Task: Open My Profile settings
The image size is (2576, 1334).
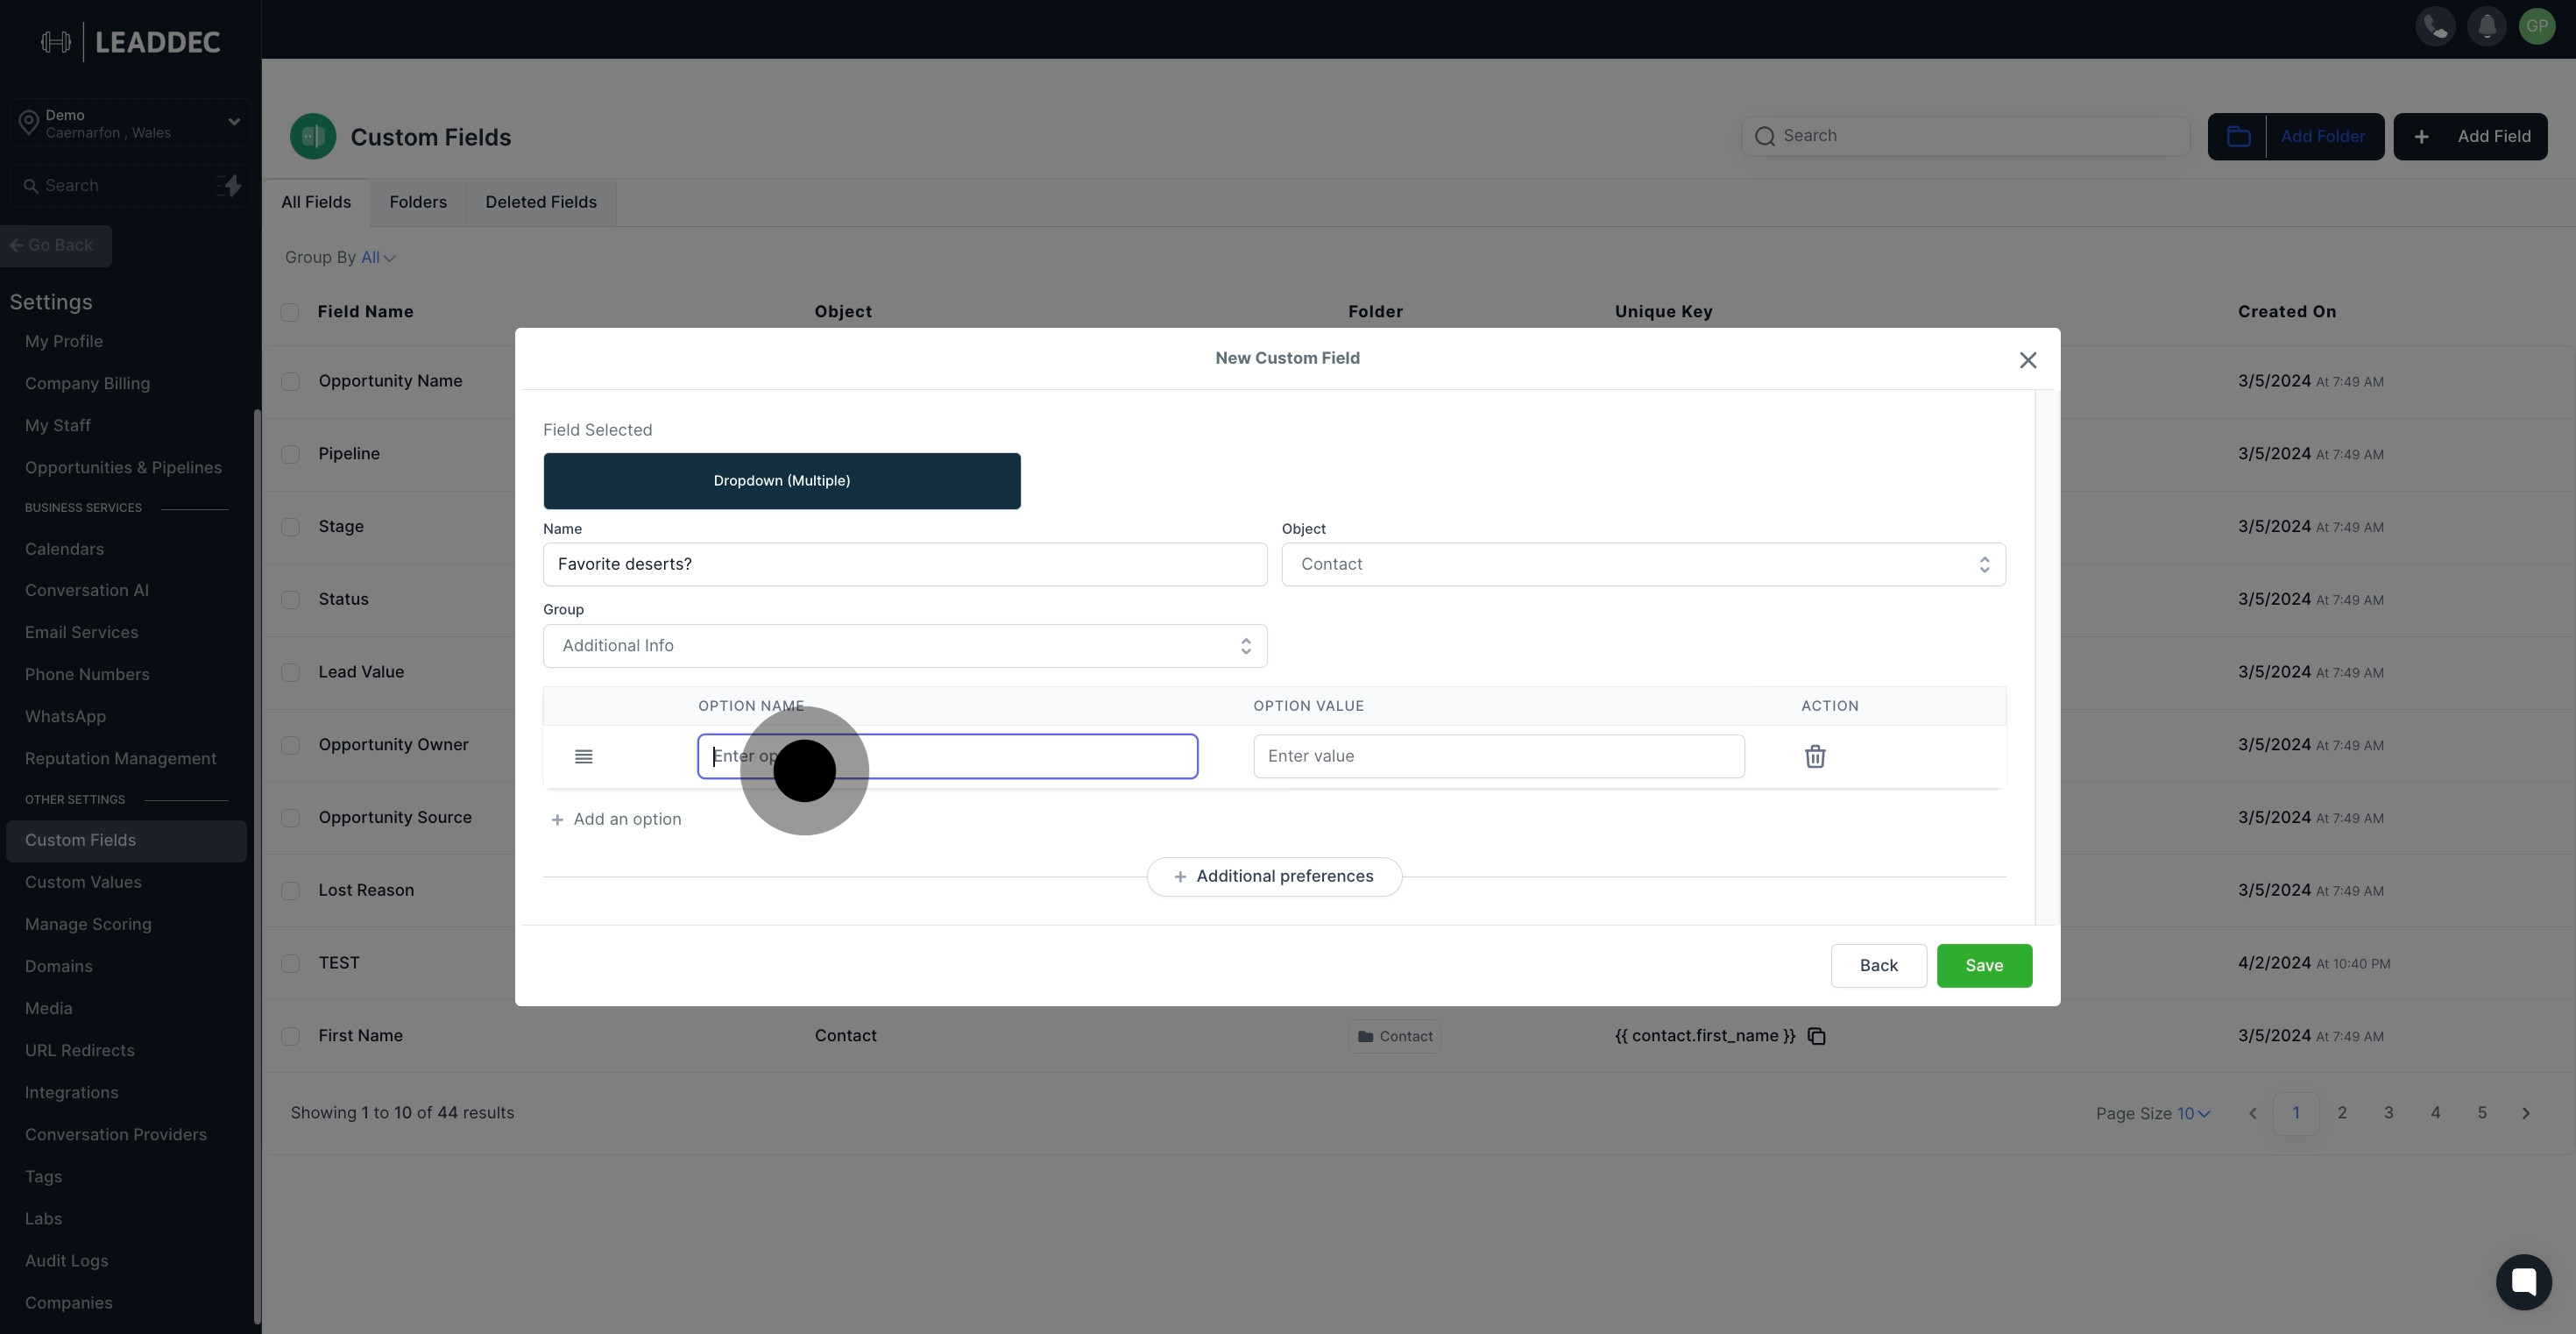Action: (64, 342)
